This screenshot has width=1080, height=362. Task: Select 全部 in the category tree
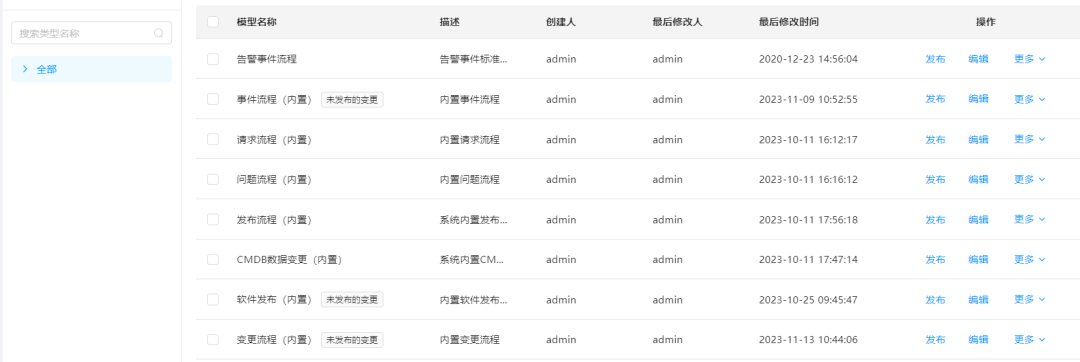(92, 69)
